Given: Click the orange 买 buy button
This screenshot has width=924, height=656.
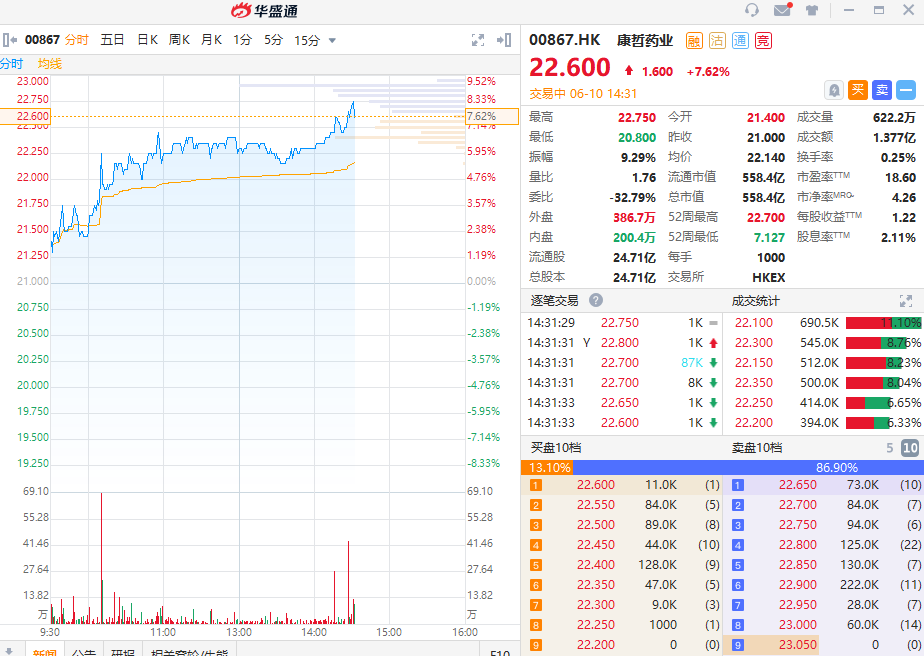Looking at the screenshot, I should click(x=858, y=90).
